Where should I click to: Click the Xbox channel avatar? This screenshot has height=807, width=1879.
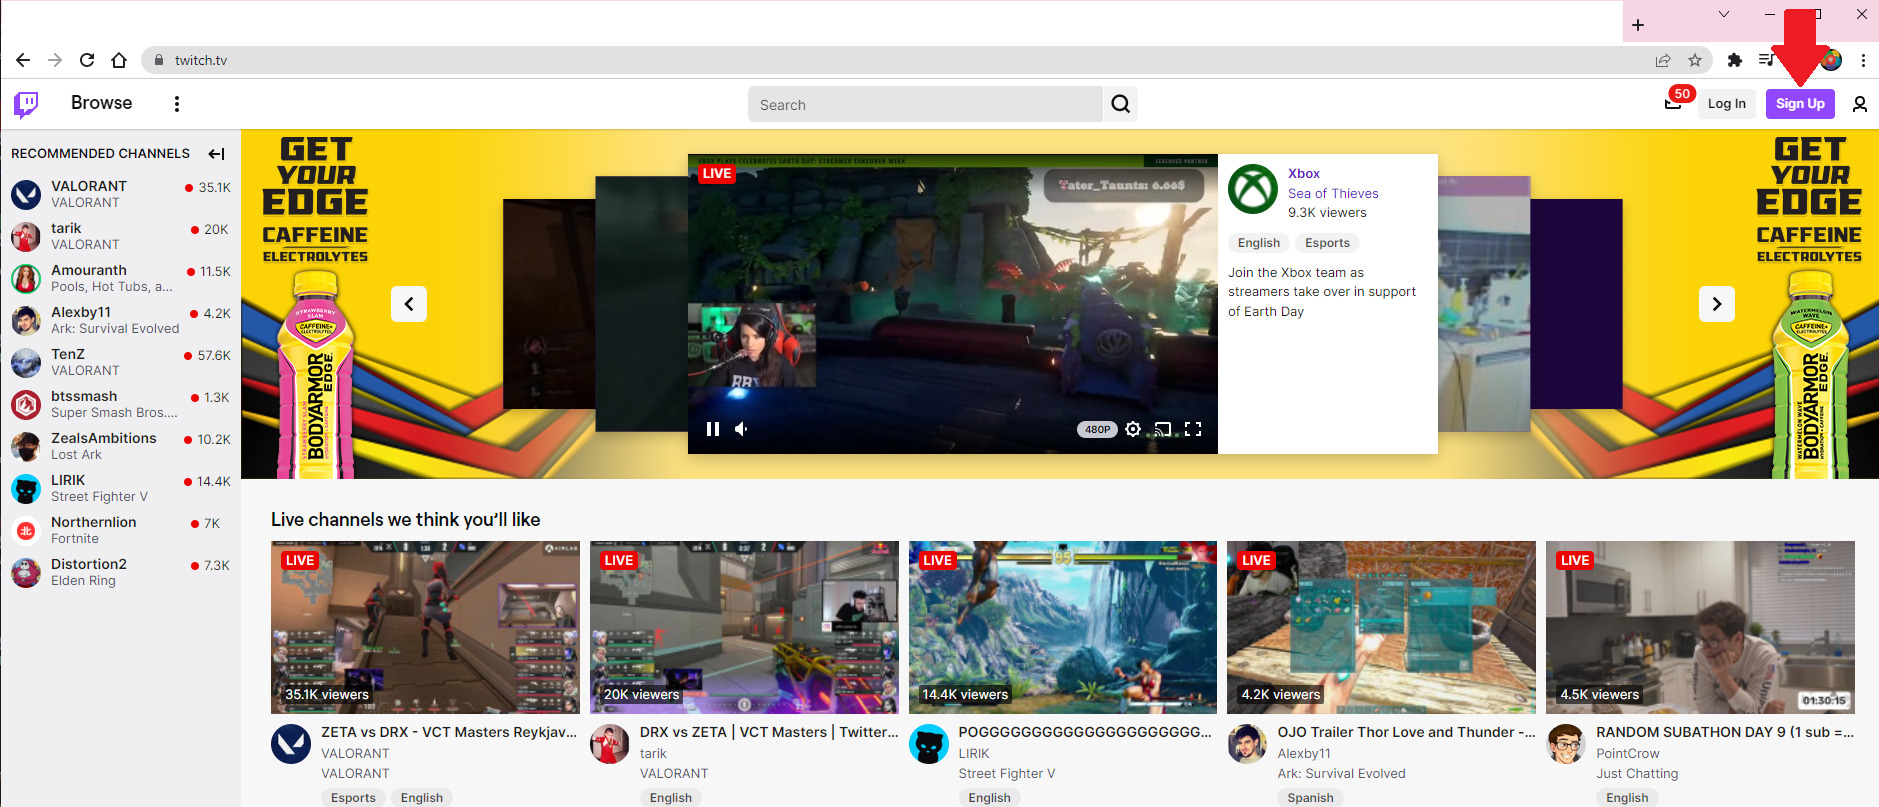1253,189
